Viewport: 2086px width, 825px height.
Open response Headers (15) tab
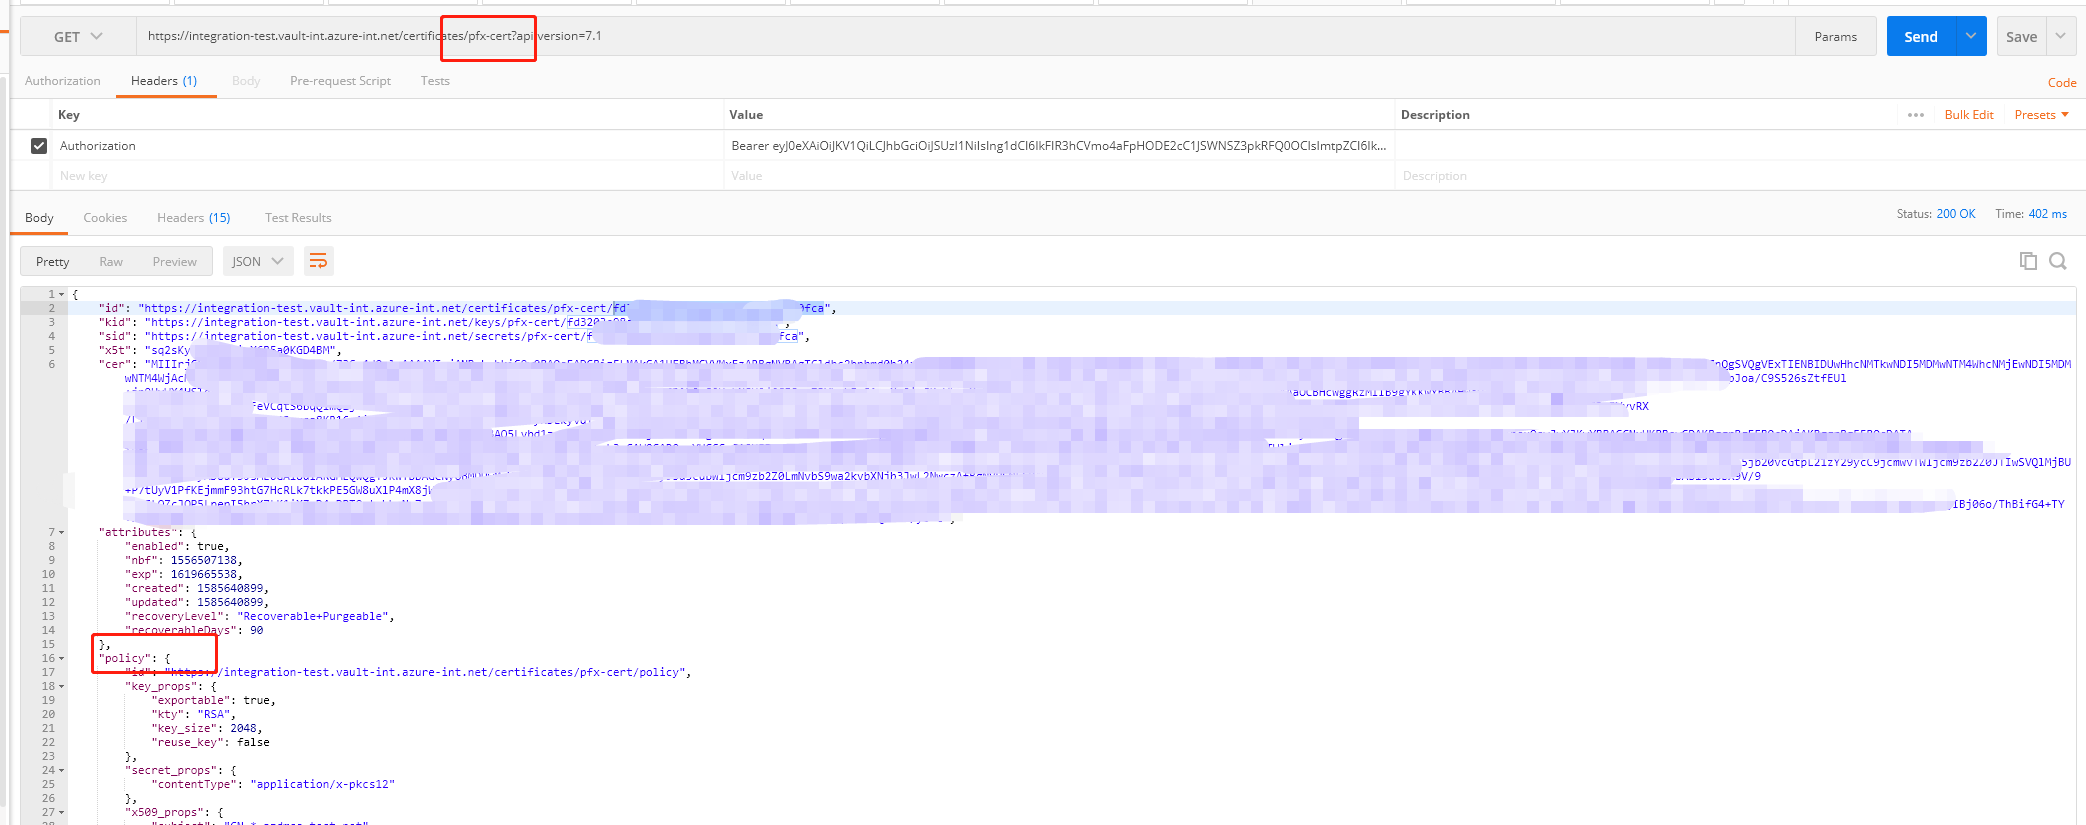pyautogui.click(x=194, y=218)
